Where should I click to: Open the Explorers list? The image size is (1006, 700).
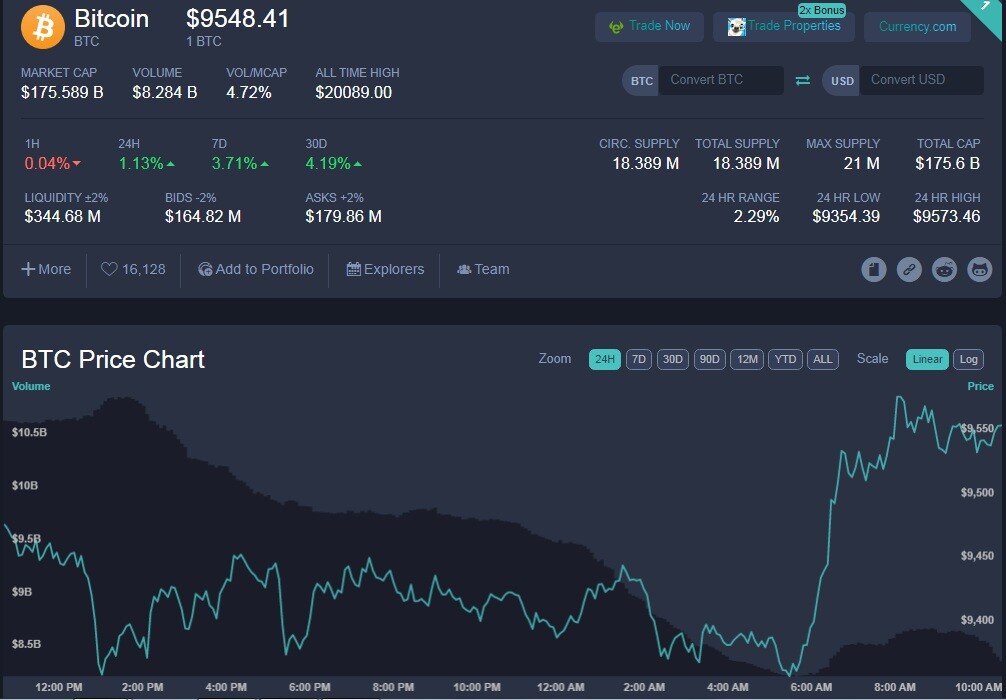click(385, 269)
